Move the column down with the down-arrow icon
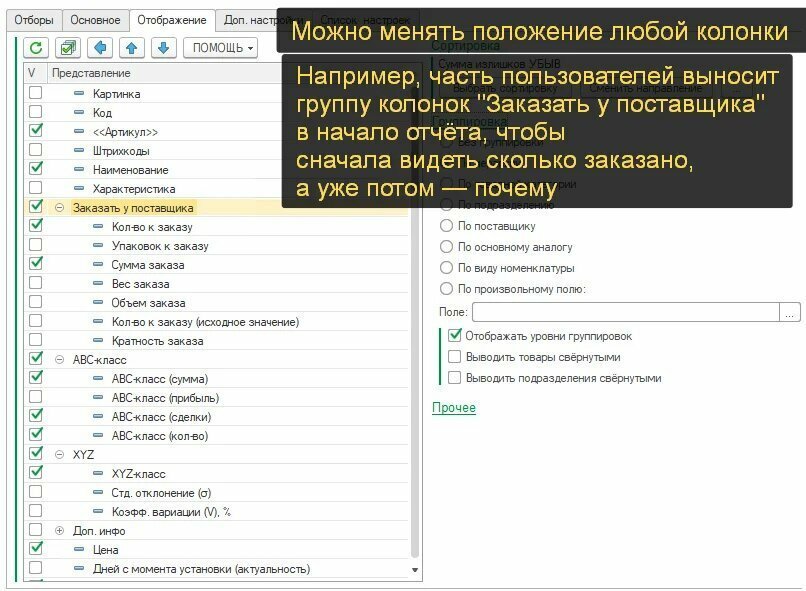This screenshot has width=806, height=591. (163, 48)
